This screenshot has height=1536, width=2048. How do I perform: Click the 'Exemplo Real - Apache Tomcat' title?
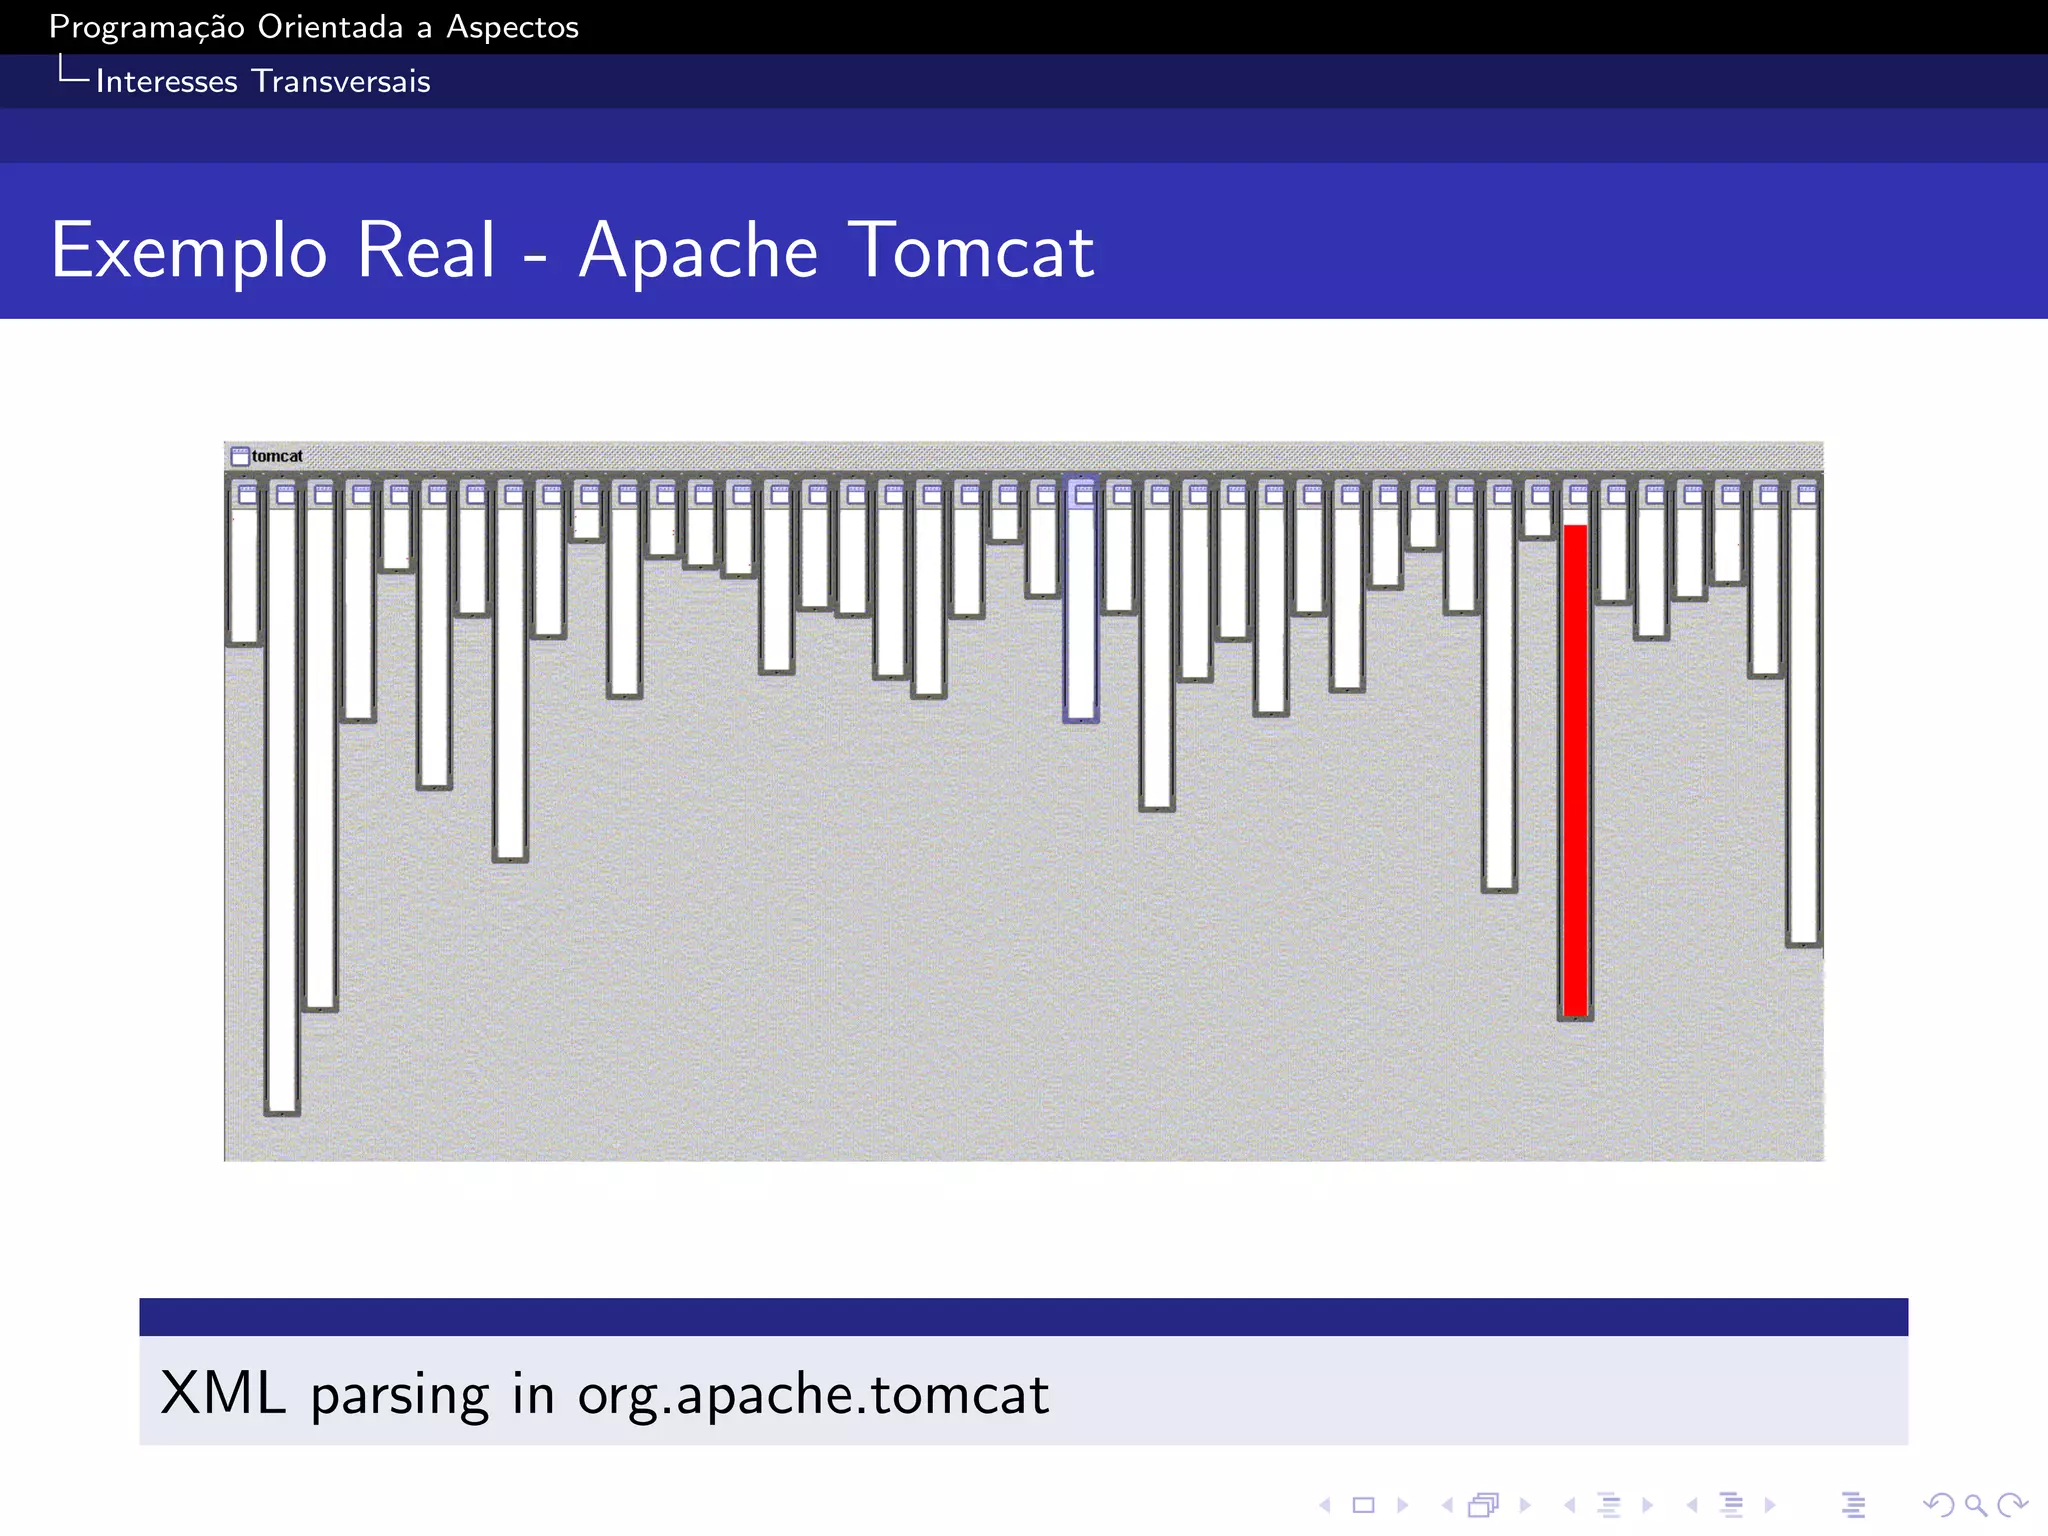coord(572,249)
